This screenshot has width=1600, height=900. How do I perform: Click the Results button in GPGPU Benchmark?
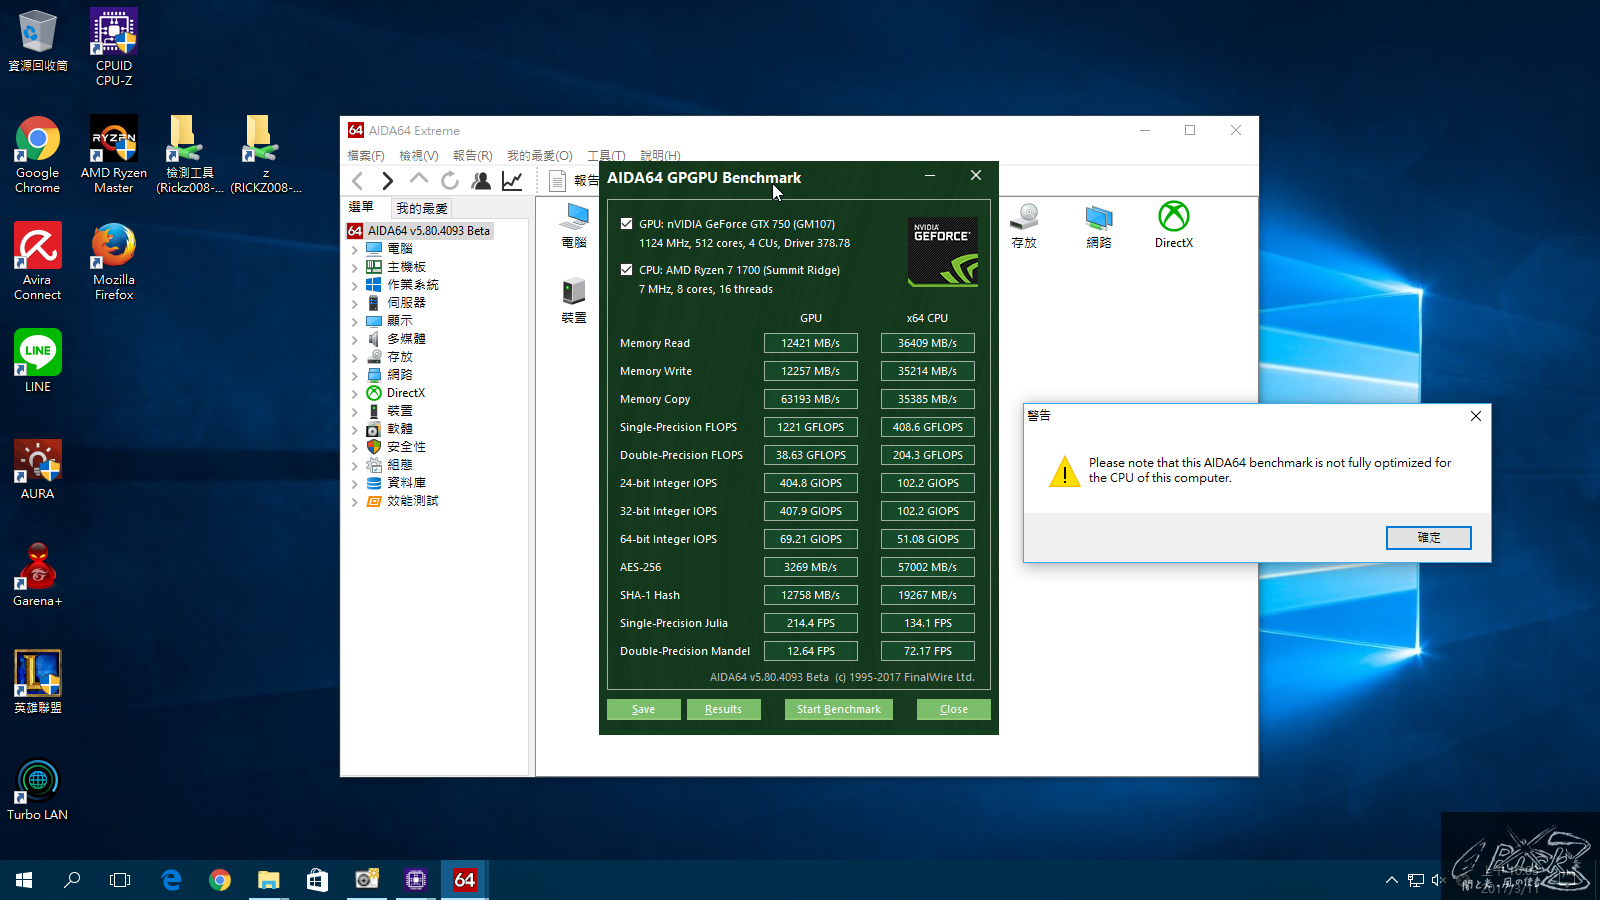point(723,709)
